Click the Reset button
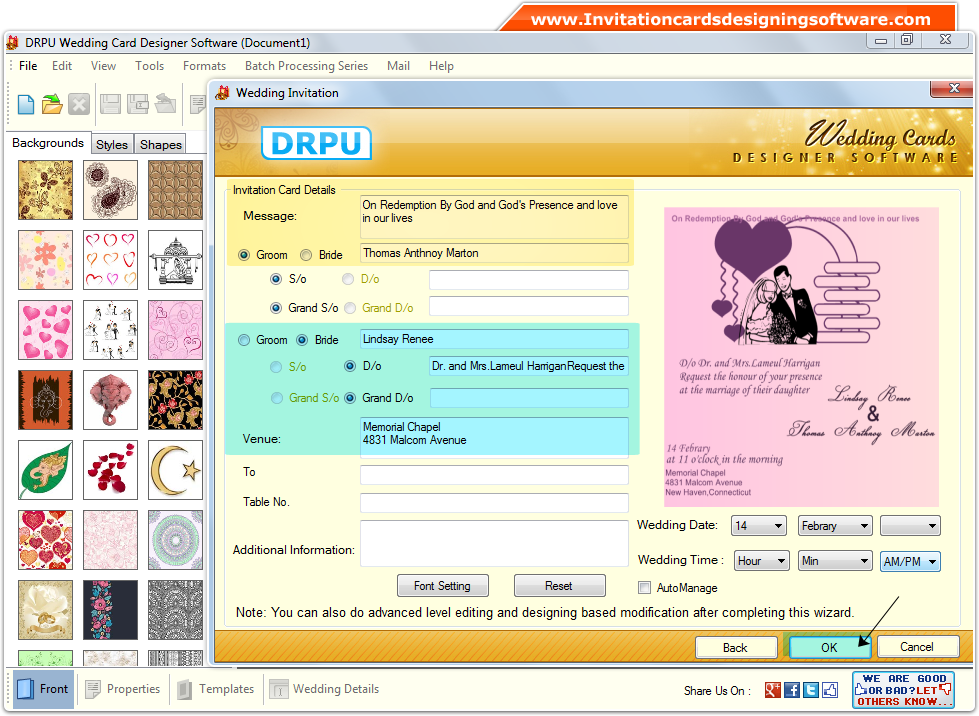The height and width of the screenshot is (716, 979). pos(559,586)
